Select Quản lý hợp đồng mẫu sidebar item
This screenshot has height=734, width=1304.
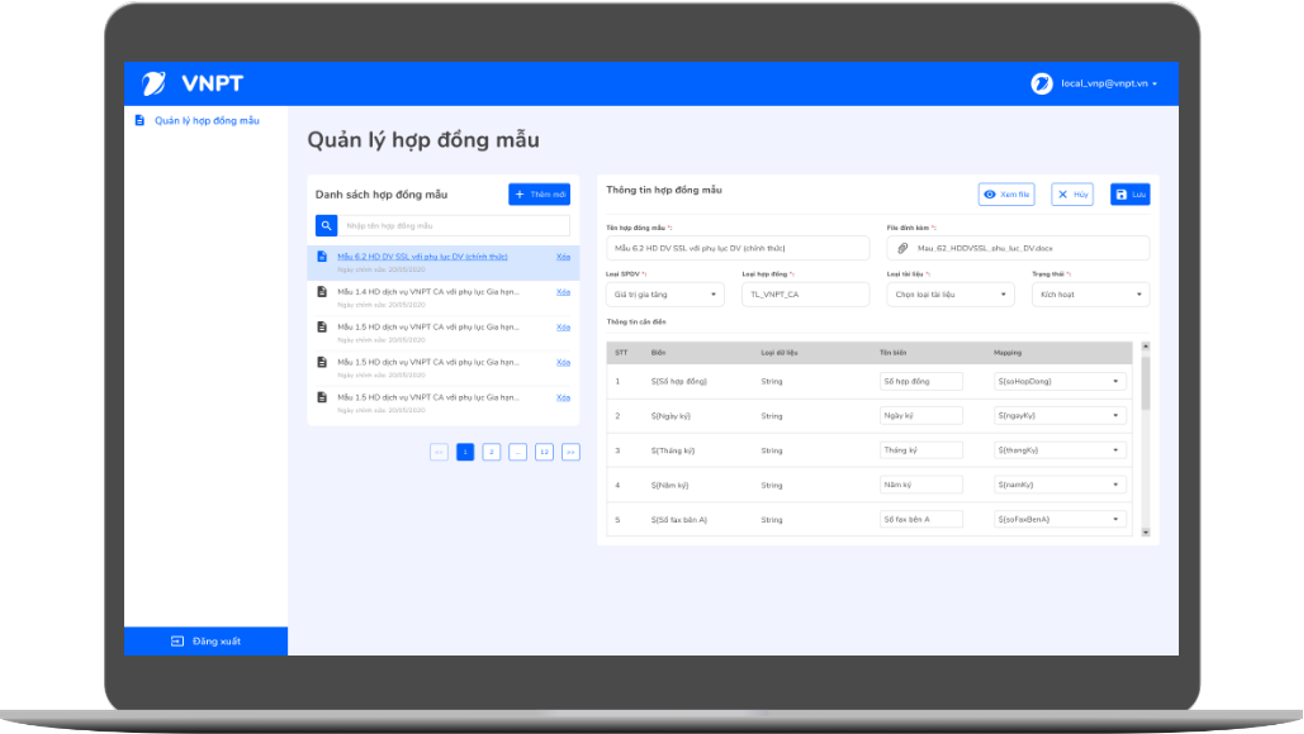tap(206, 121)
